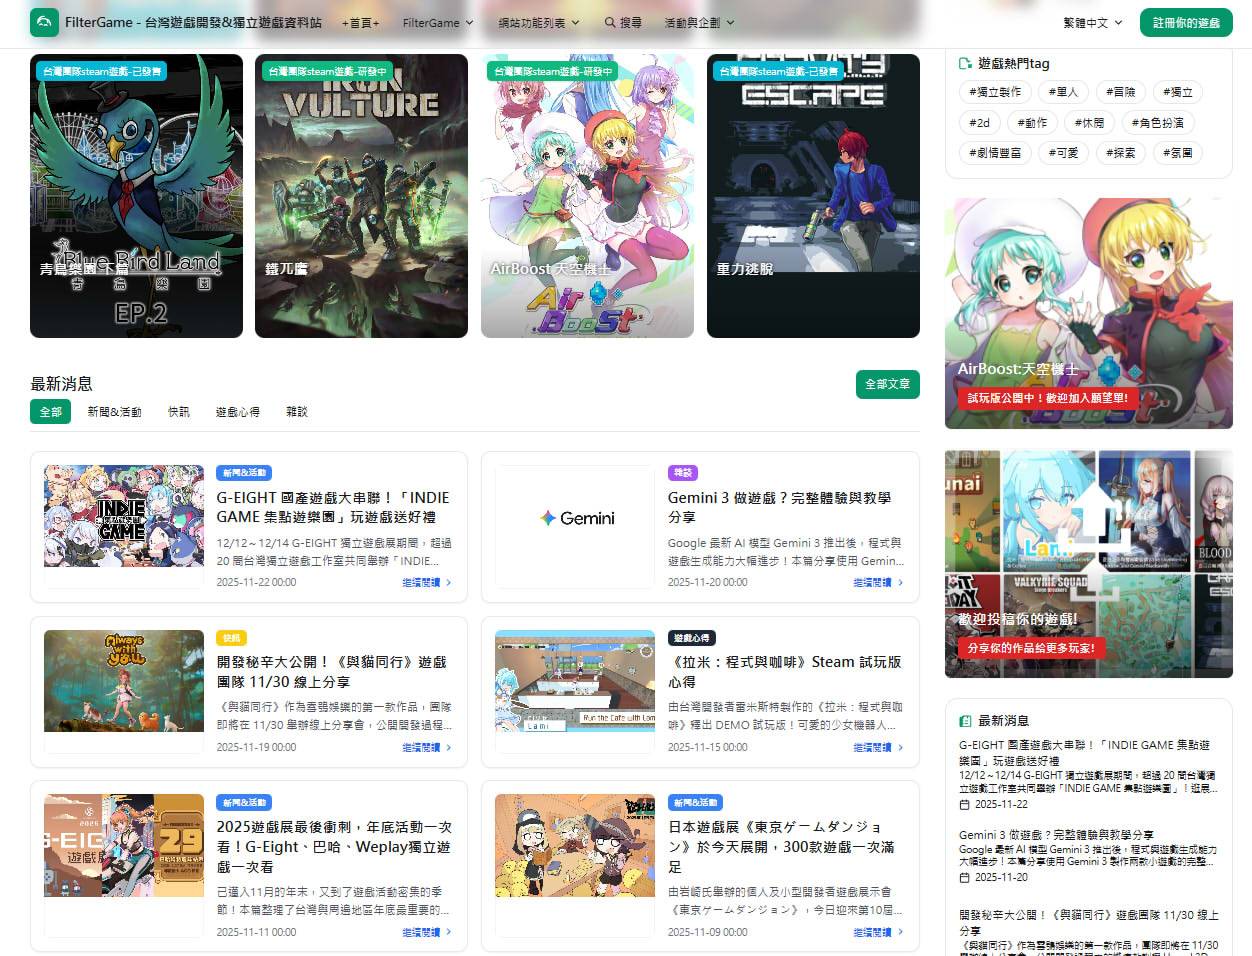
Task: Open the 繁體中文 language selector
Action: (1092, 22)
